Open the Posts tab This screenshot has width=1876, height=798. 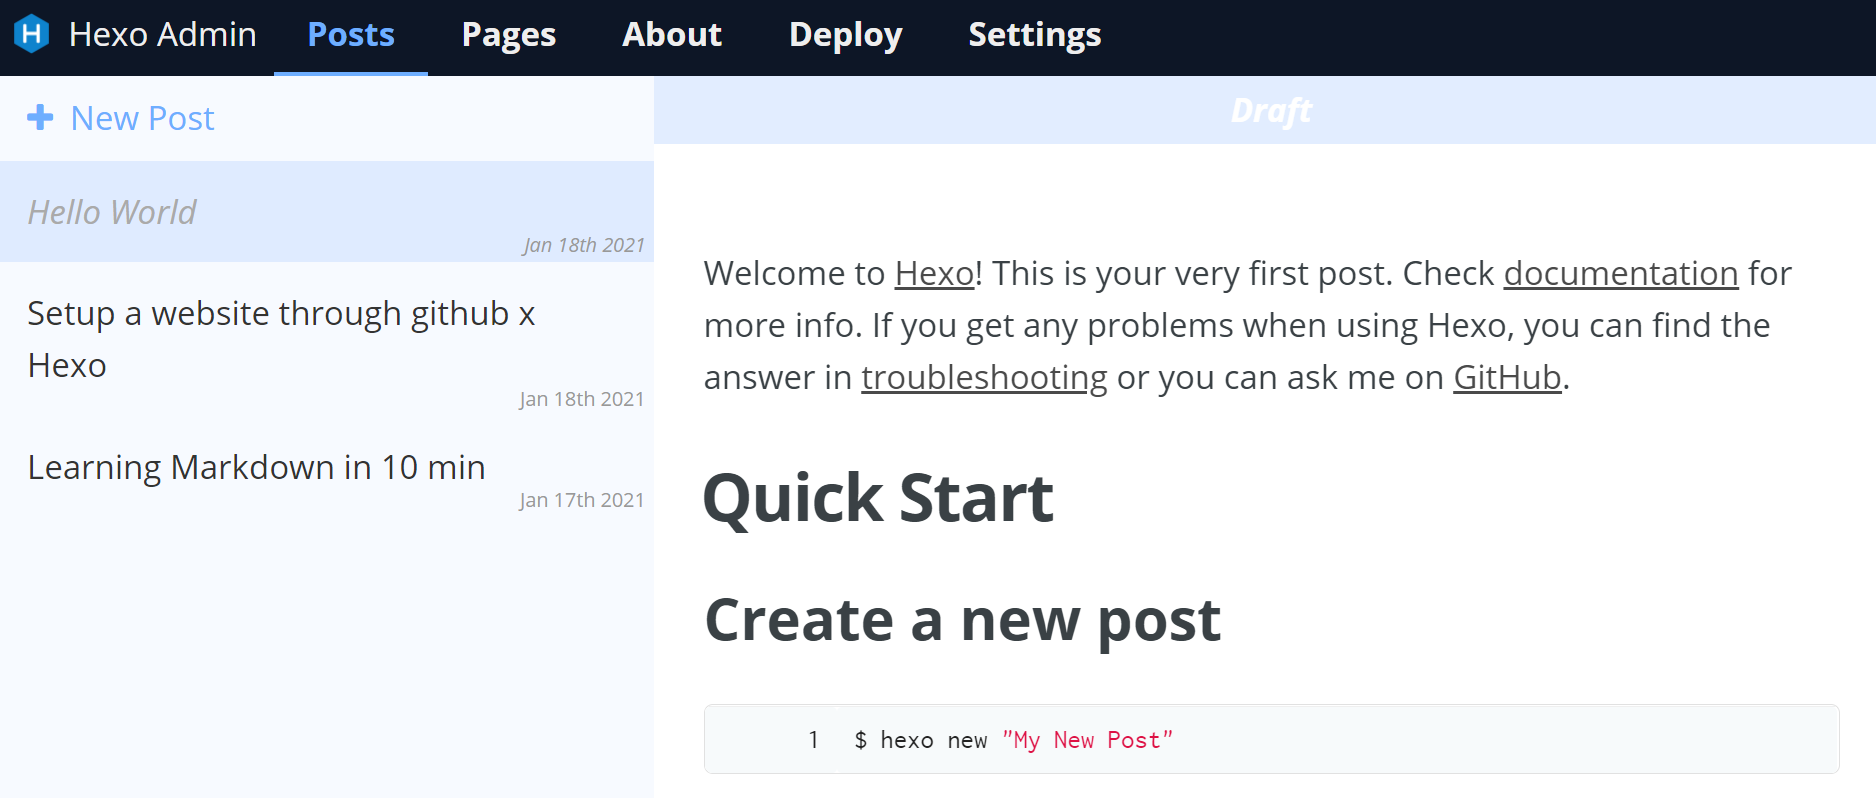click(351, 36)
